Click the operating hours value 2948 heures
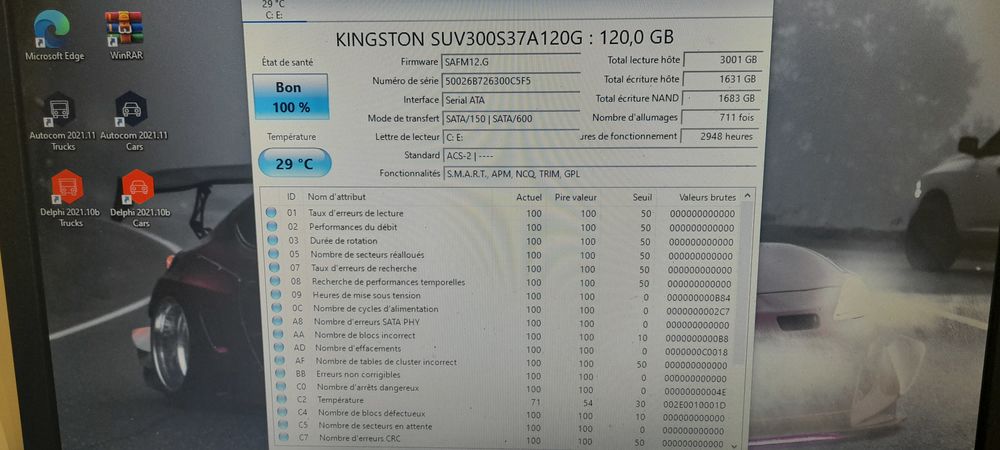 pos(719,136)
